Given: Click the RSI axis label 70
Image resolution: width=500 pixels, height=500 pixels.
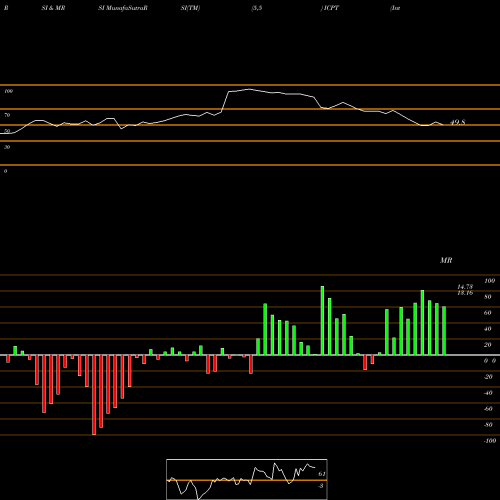Looking at the screenshot, I should [7, 115].
